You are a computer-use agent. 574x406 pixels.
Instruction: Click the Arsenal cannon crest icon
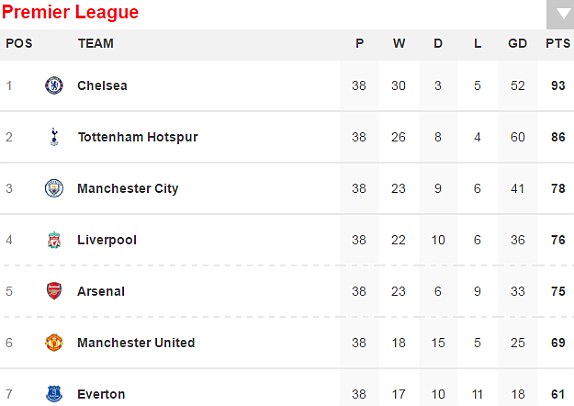54,291
